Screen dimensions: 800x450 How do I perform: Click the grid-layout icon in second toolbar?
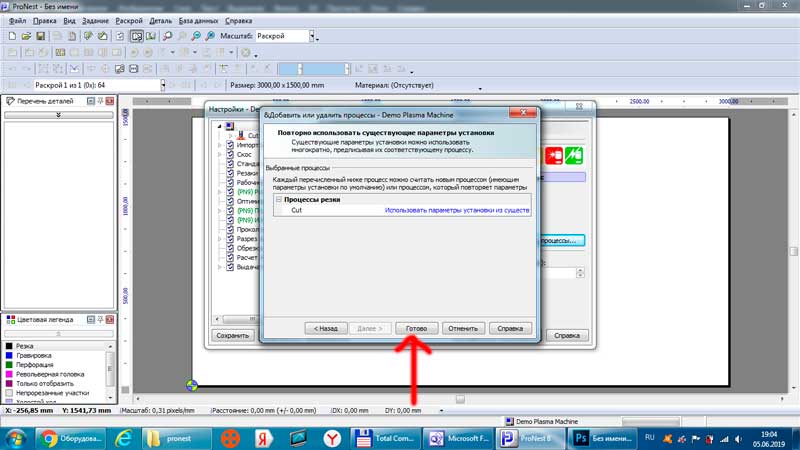[60, 53]
